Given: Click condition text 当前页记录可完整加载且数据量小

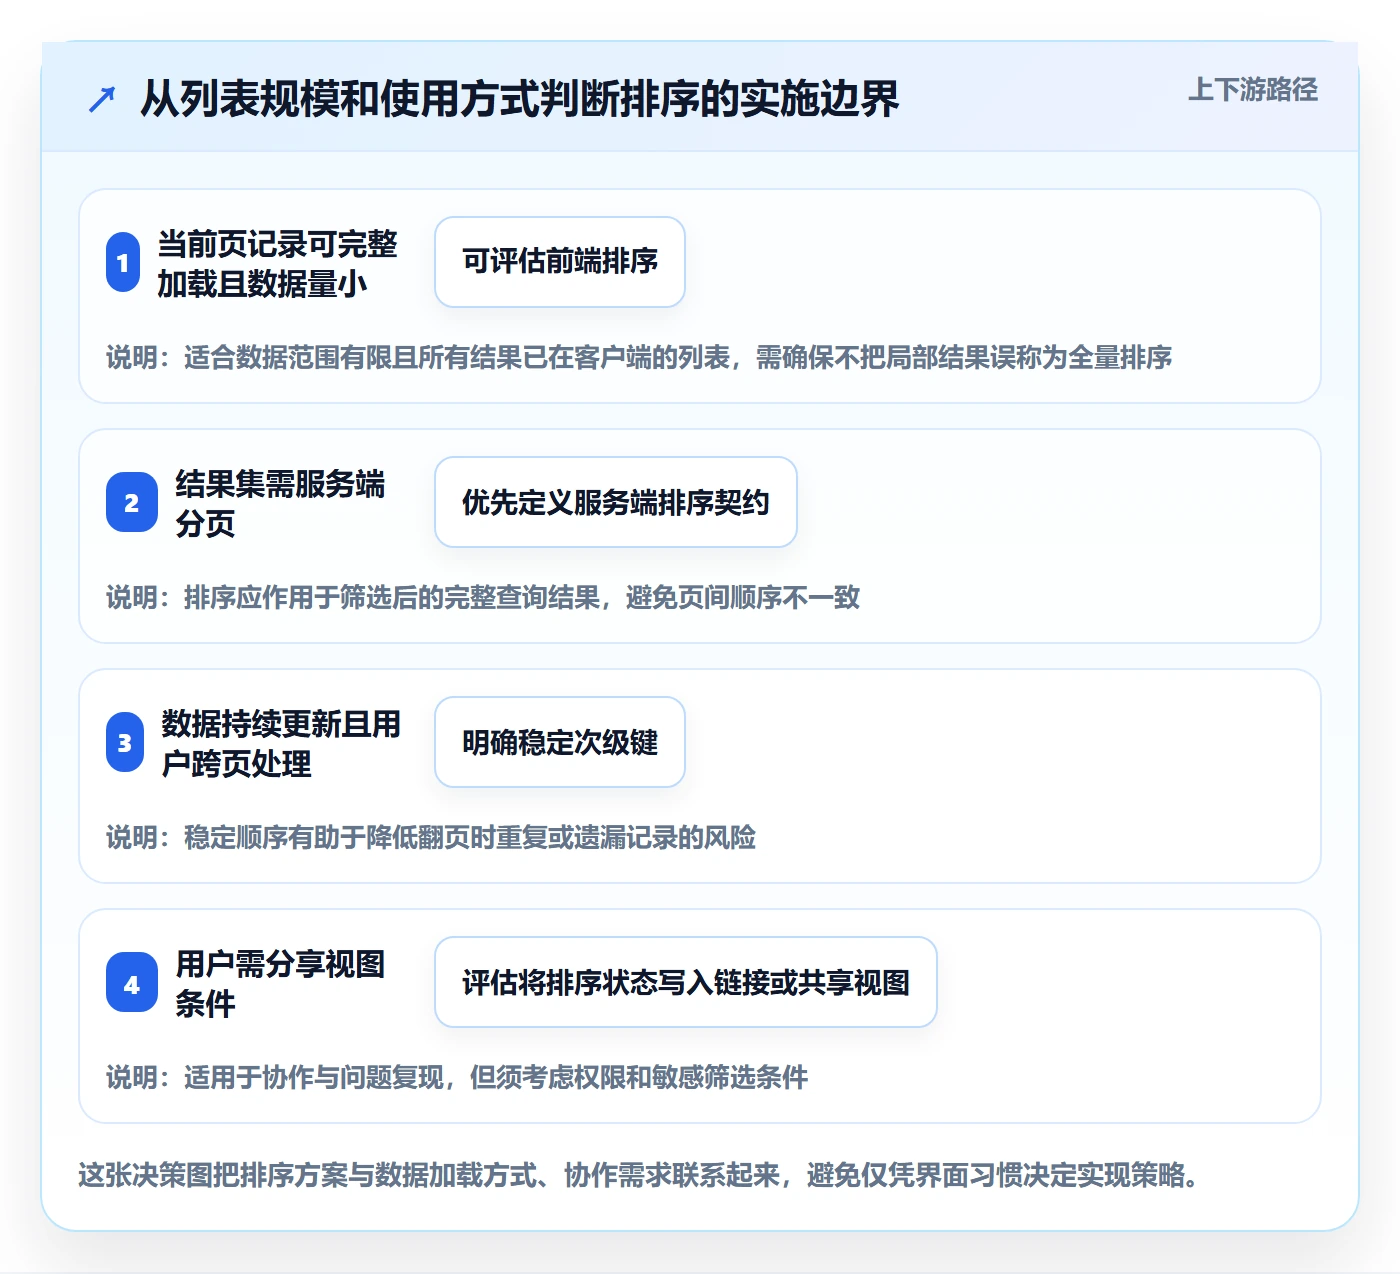Looking at the screenshot, I should pyautogui.click(x=277, y=263).
